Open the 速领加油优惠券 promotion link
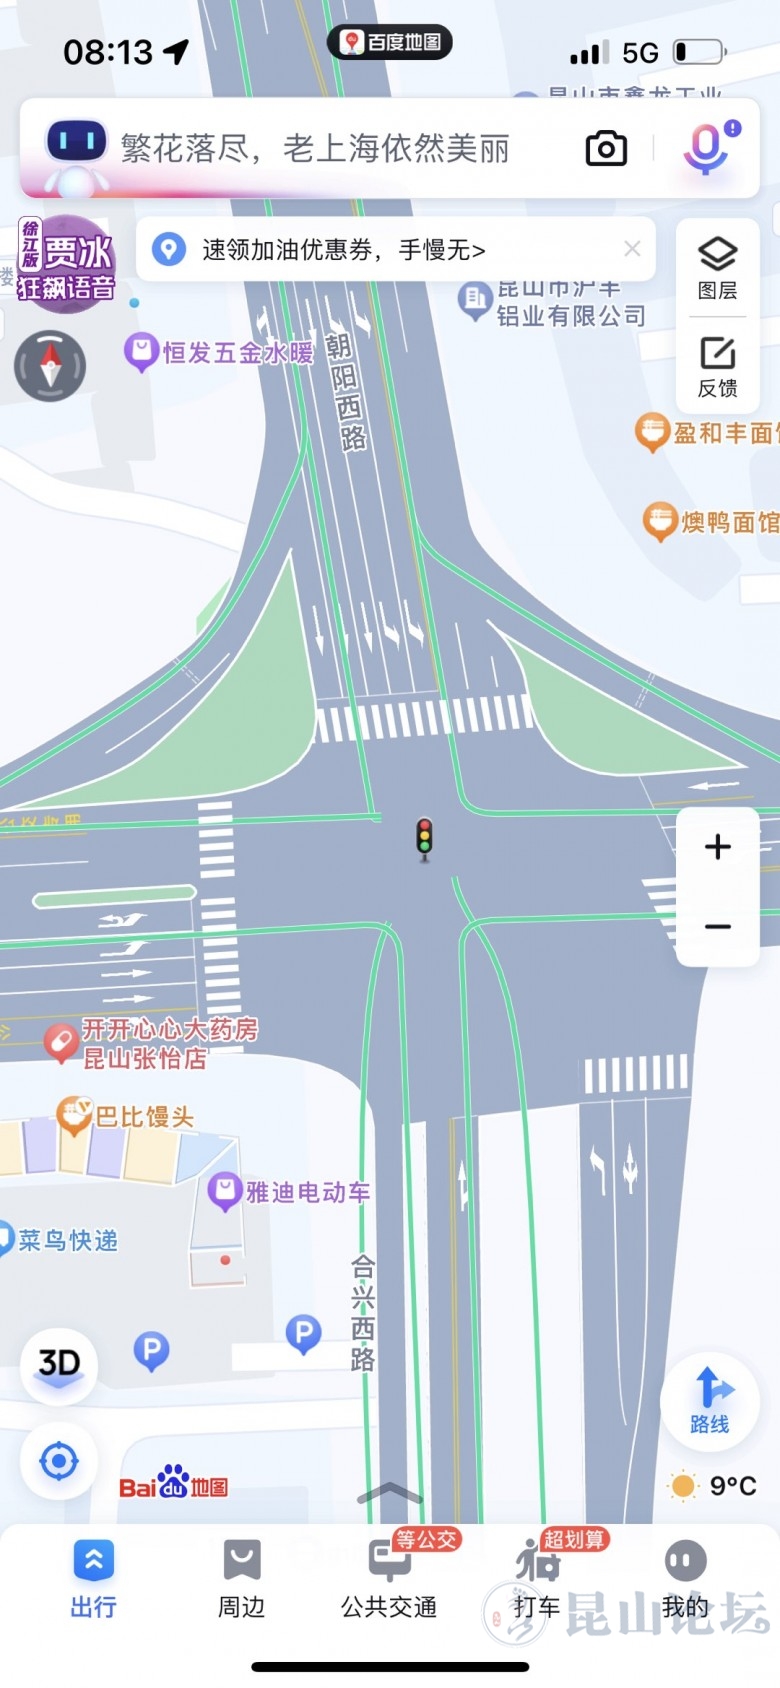780x1688 pixels. (344, 249)
